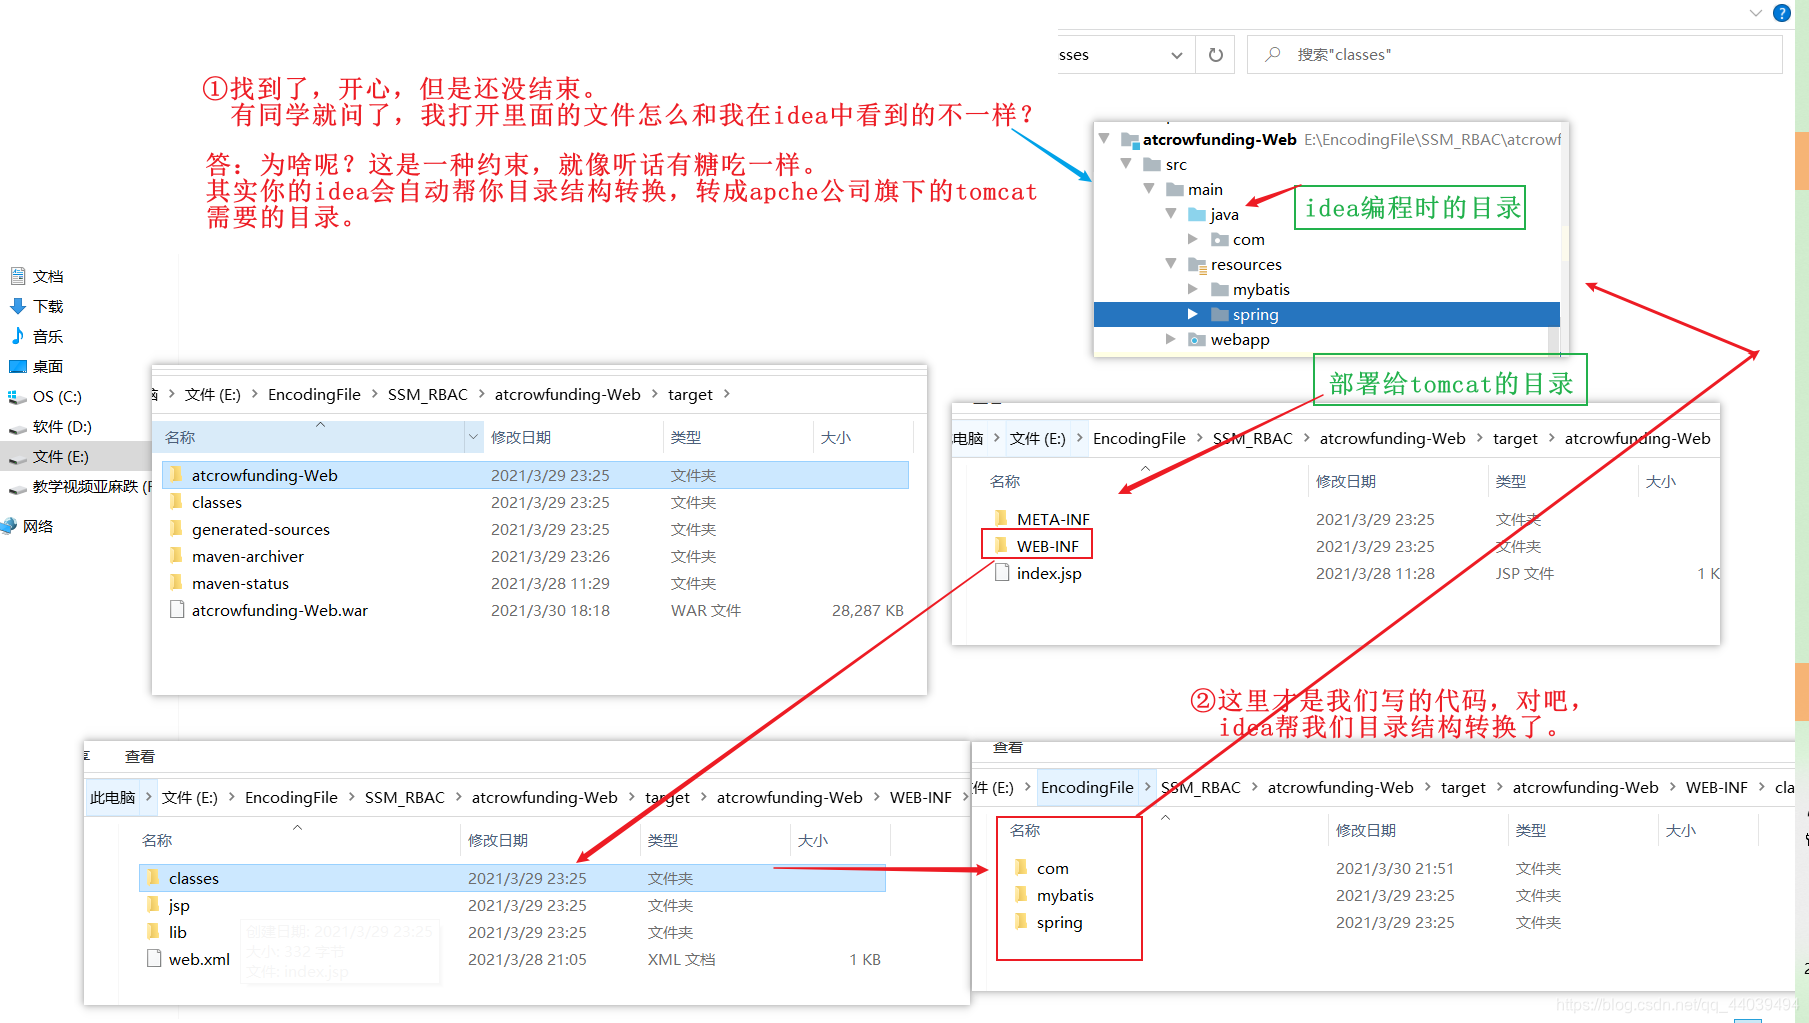Collapse the main folder node

pyautogui.click(x=1149, y=189)
